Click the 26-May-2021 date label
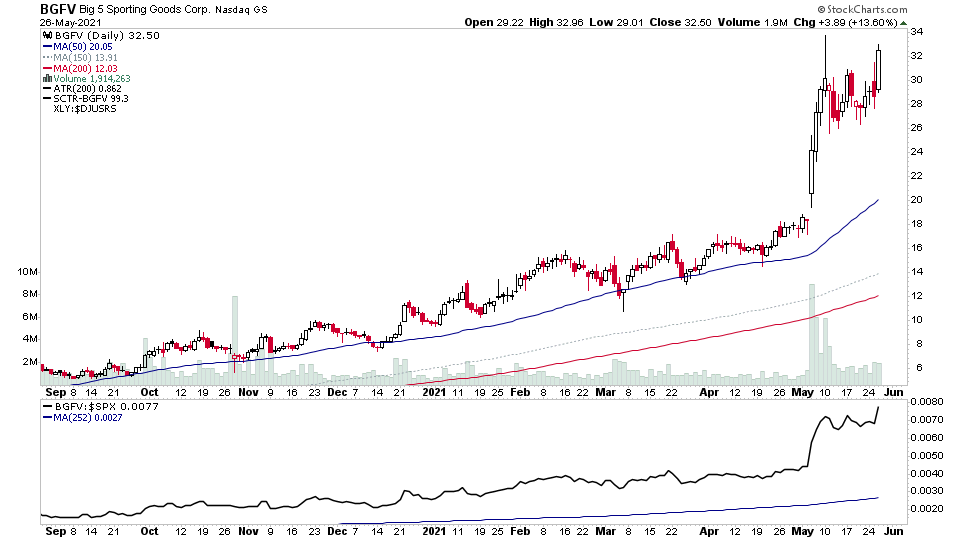 pyautogui.click(x=70, y=23)
